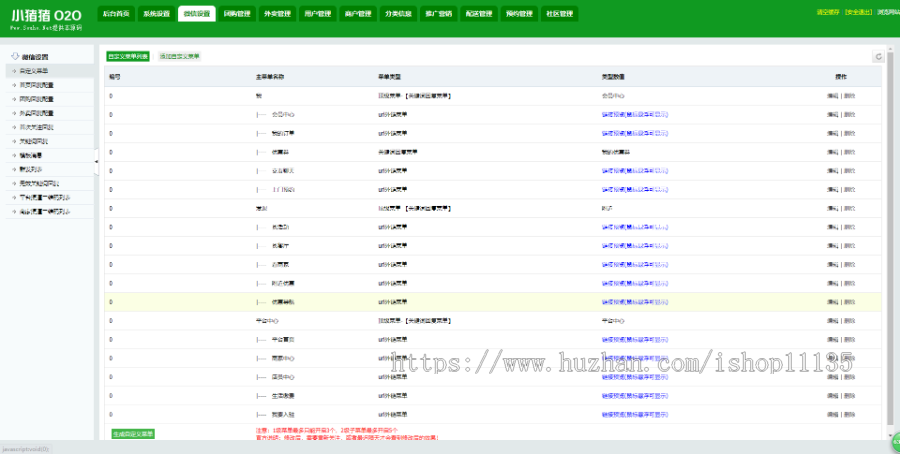Click the 自定义菜单列表 button
900x454 pixels.
(128, 56)
